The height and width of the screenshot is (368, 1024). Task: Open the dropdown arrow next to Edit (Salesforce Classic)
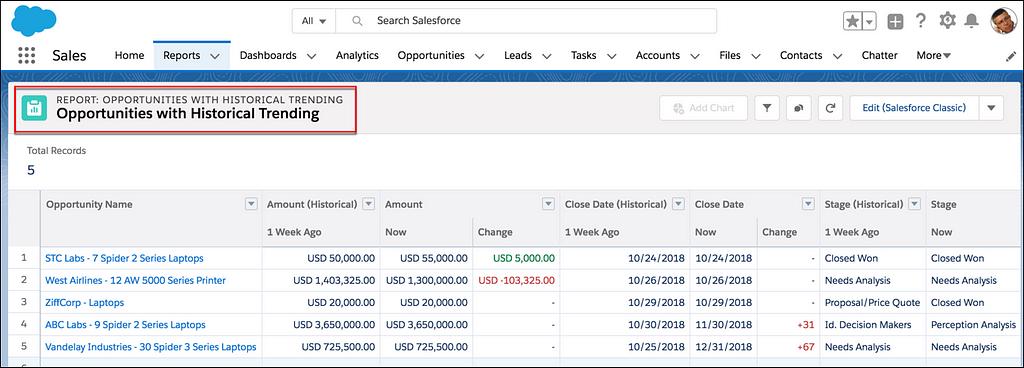tap(991, 108)
